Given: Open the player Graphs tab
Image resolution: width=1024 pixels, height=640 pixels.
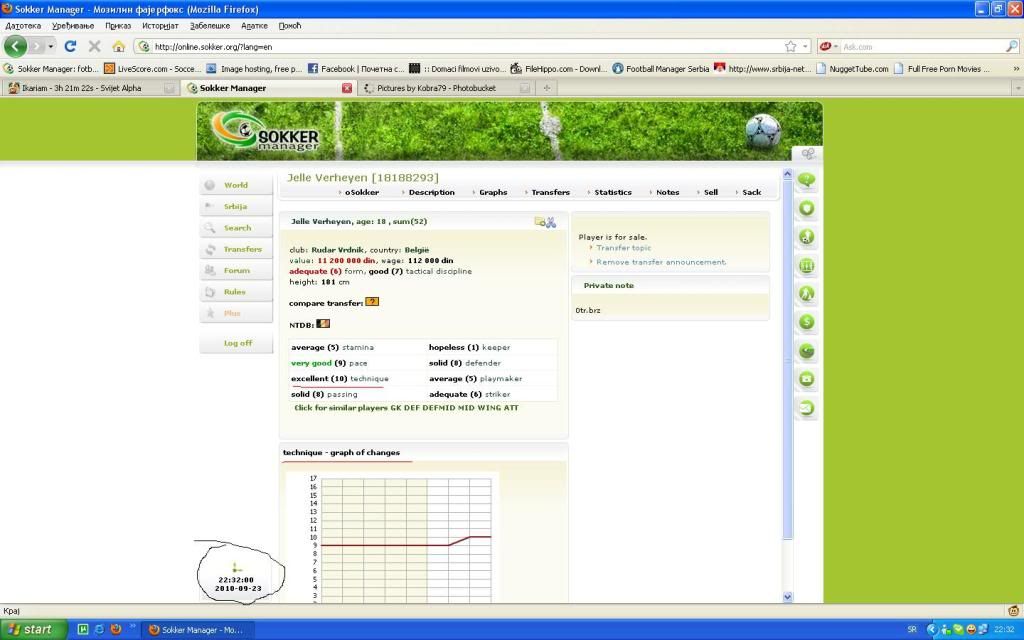Looking at the screenshot, I should click(492, 192).
